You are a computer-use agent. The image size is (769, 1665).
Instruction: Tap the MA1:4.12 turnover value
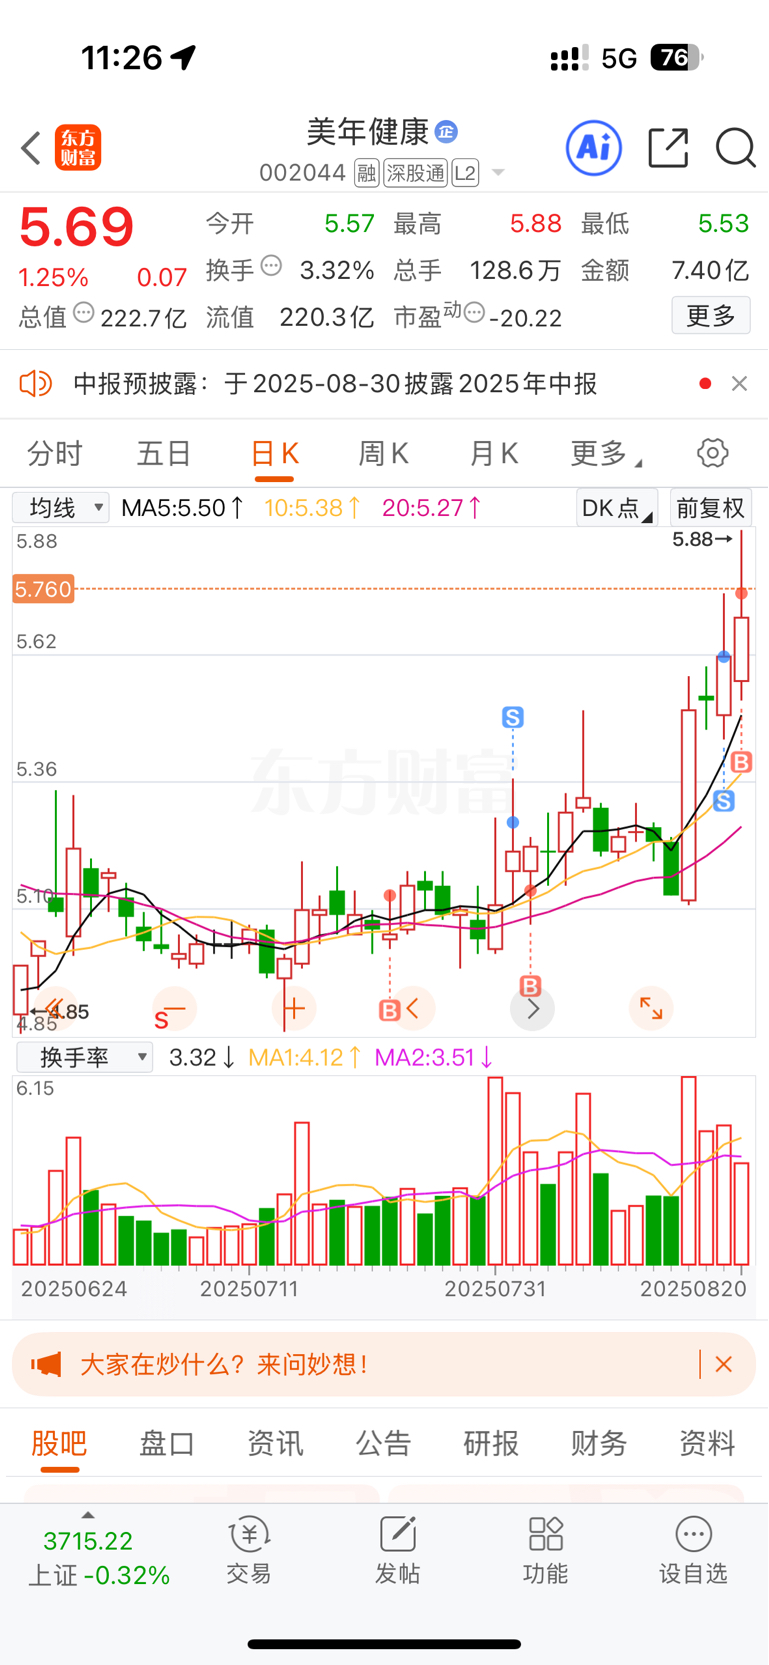[304, 1057]
